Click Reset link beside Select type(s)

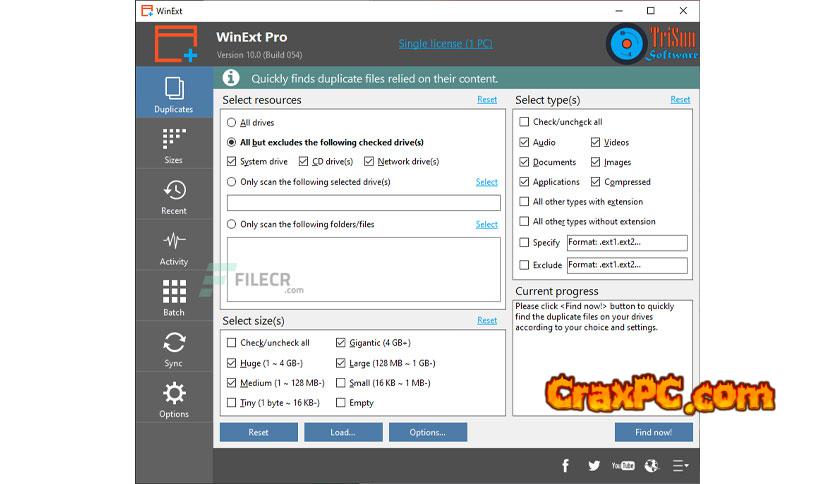point(680,100)
